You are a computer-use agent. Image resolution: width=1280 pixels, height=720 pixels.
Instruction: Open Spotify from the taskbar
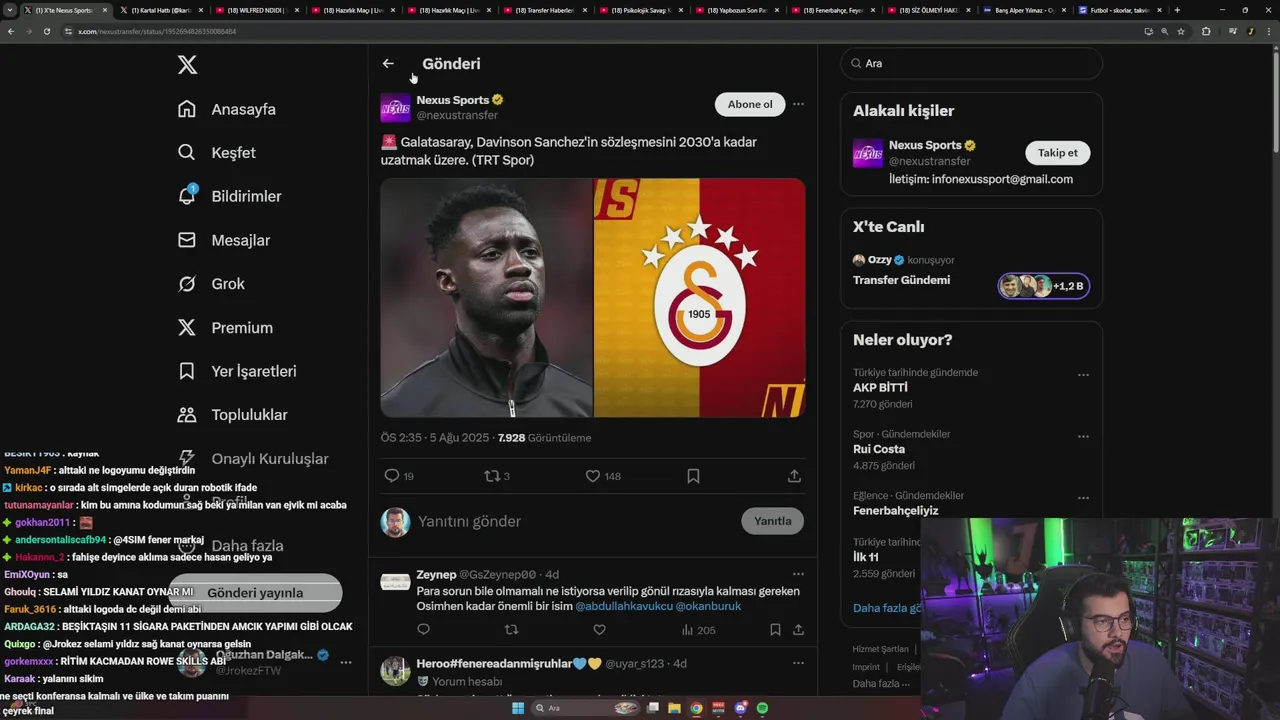[x=762, y=708]
